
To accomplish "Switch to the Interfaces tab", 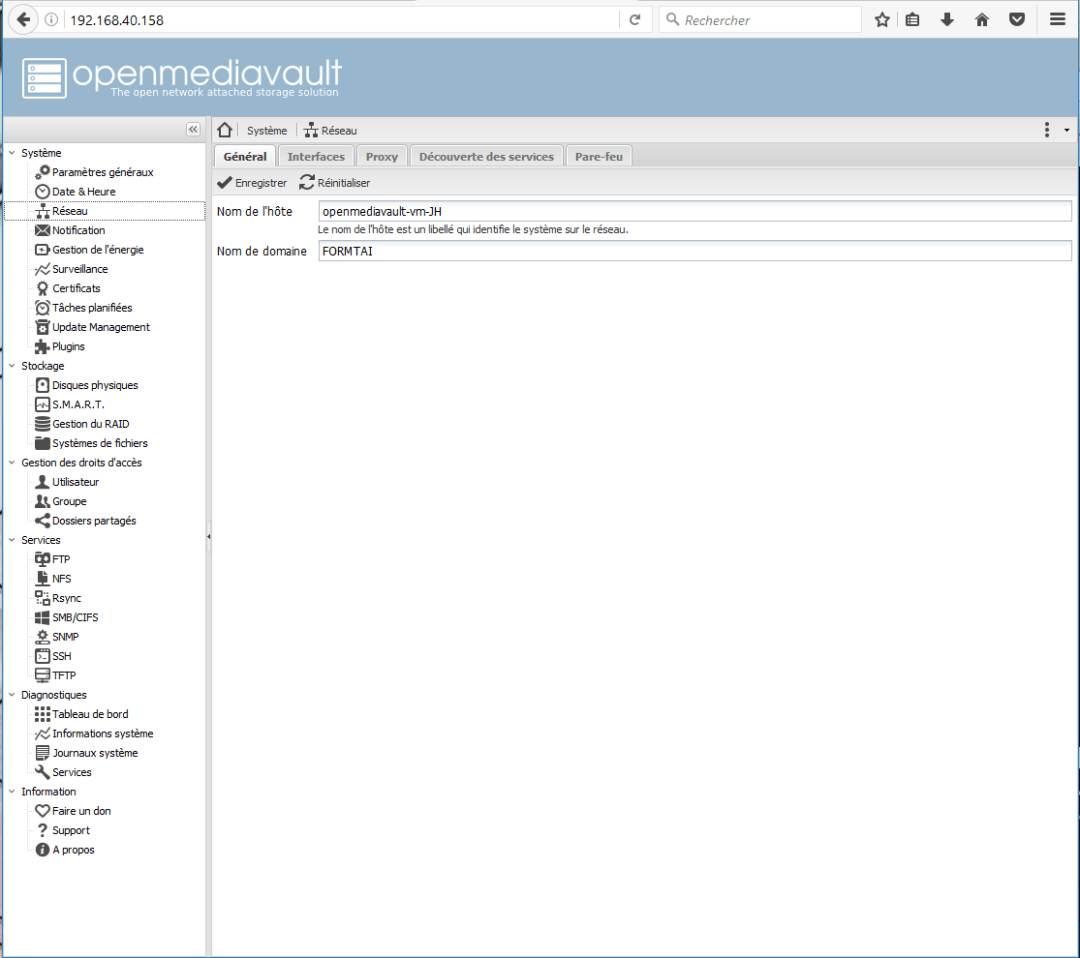I will click(x=316, y=155).
